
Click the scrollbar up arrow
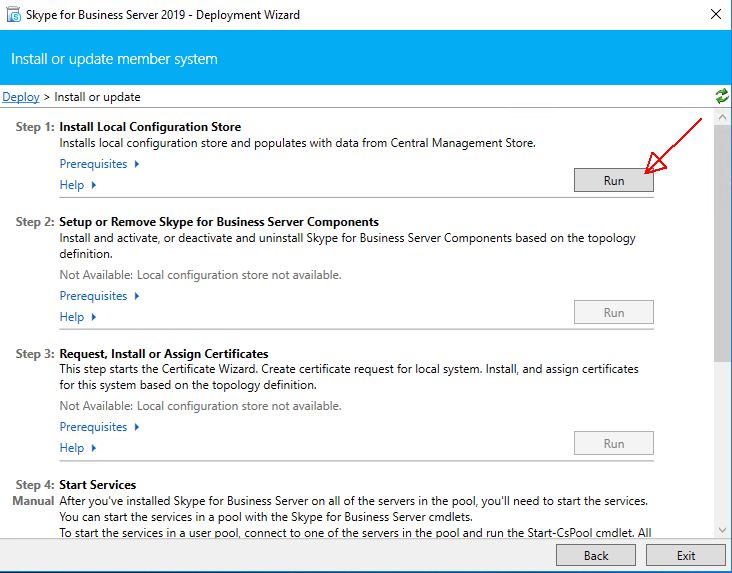pos(722,117)
